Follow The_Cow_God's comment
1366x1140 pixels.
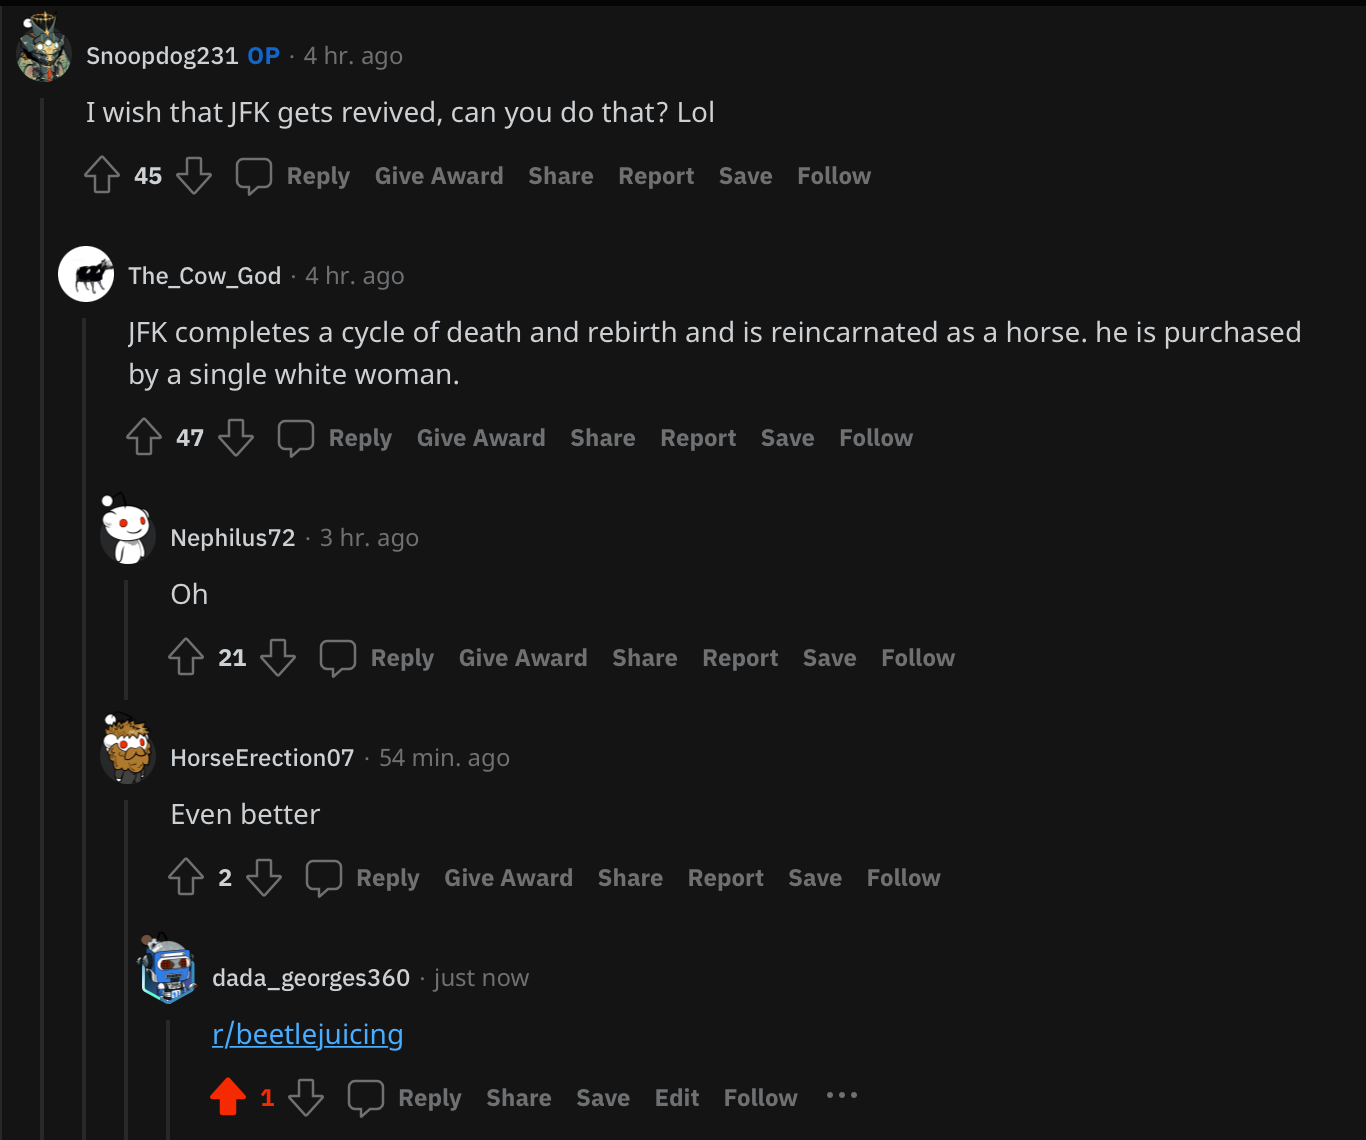tap(875, 438)
